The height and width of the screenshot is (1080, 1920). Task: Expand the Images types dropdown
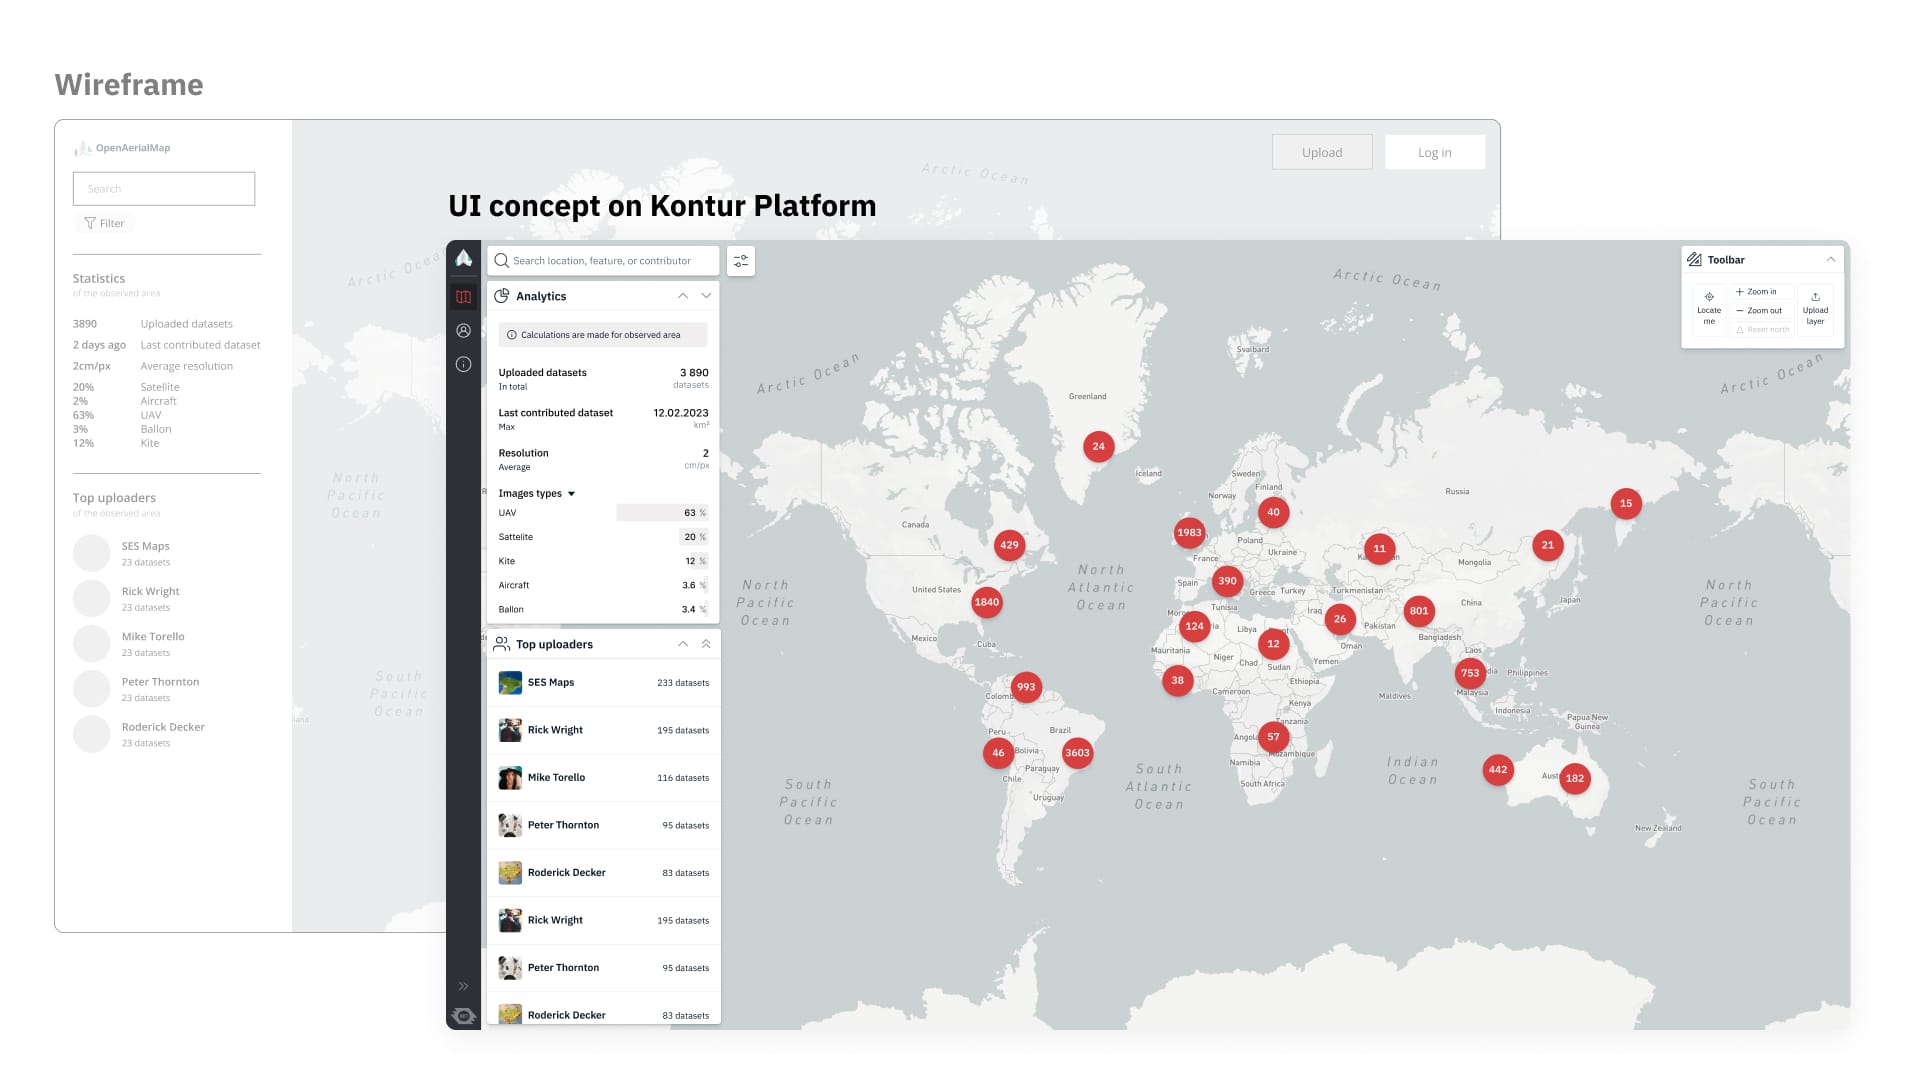point(570,493)
